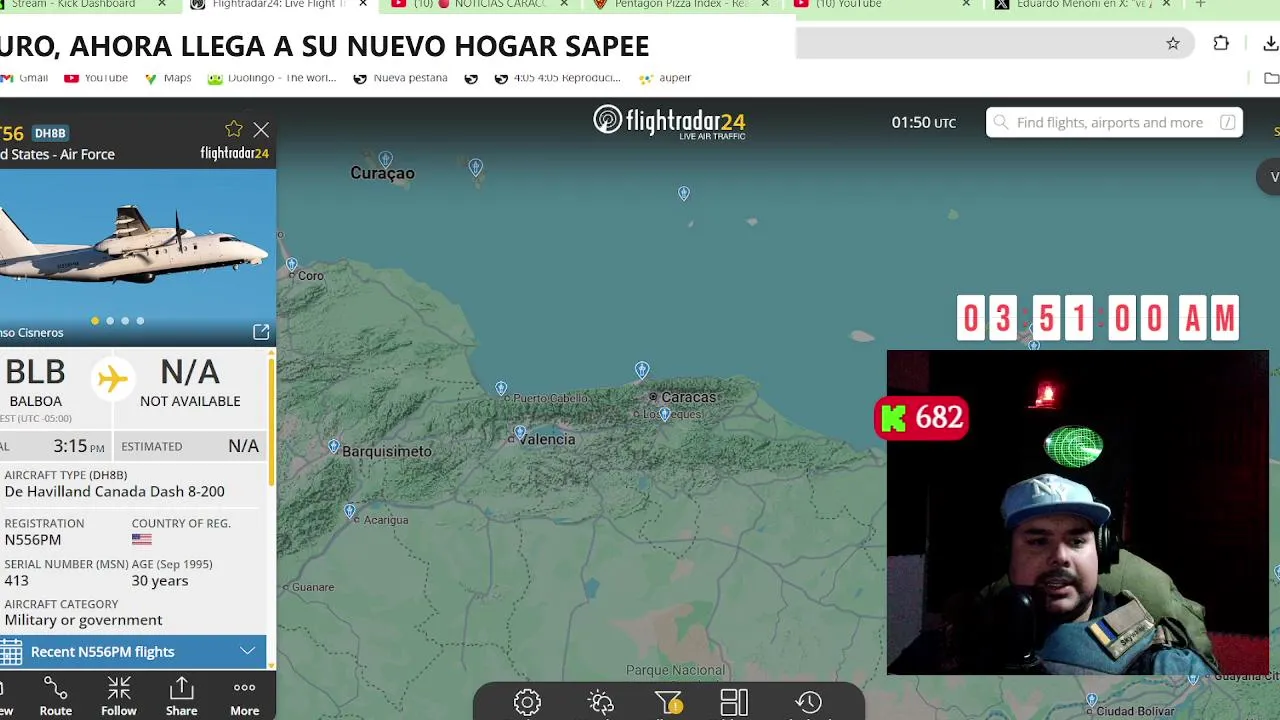Screen dimensions: 1280x720
Task: Click the Route icon in the flight panel
Action: (x=56, y=696)
